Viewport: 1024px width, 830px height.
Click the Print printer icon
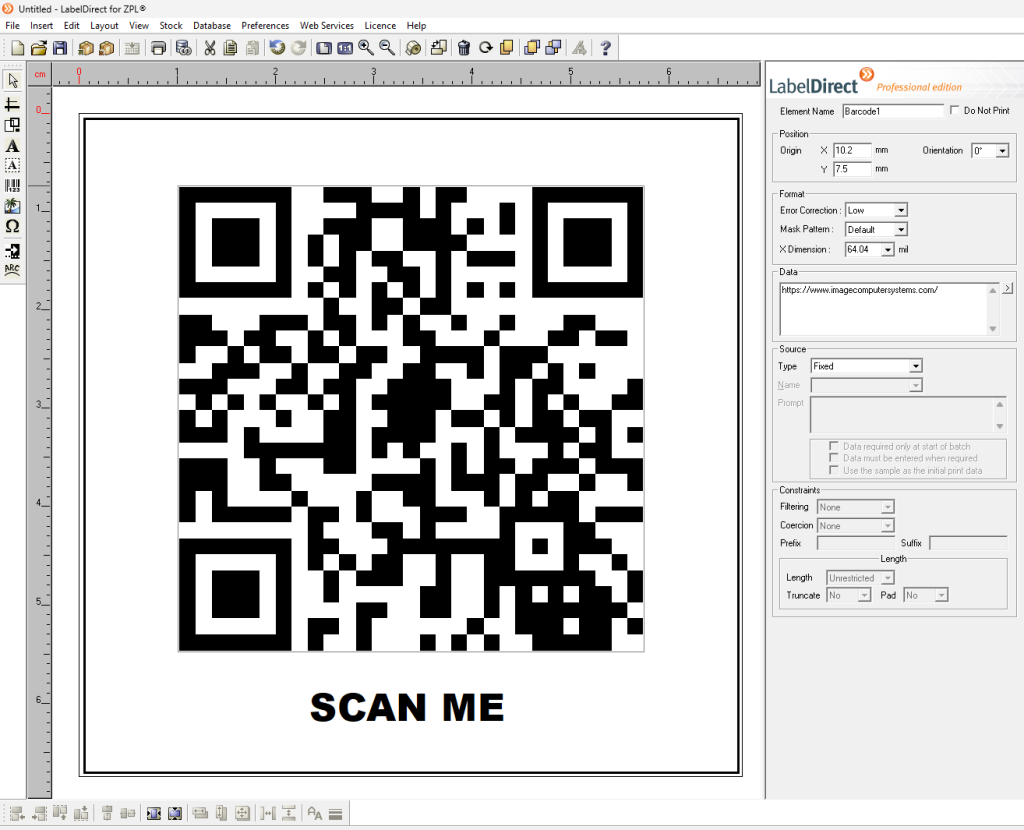click(x=158, y=48)
